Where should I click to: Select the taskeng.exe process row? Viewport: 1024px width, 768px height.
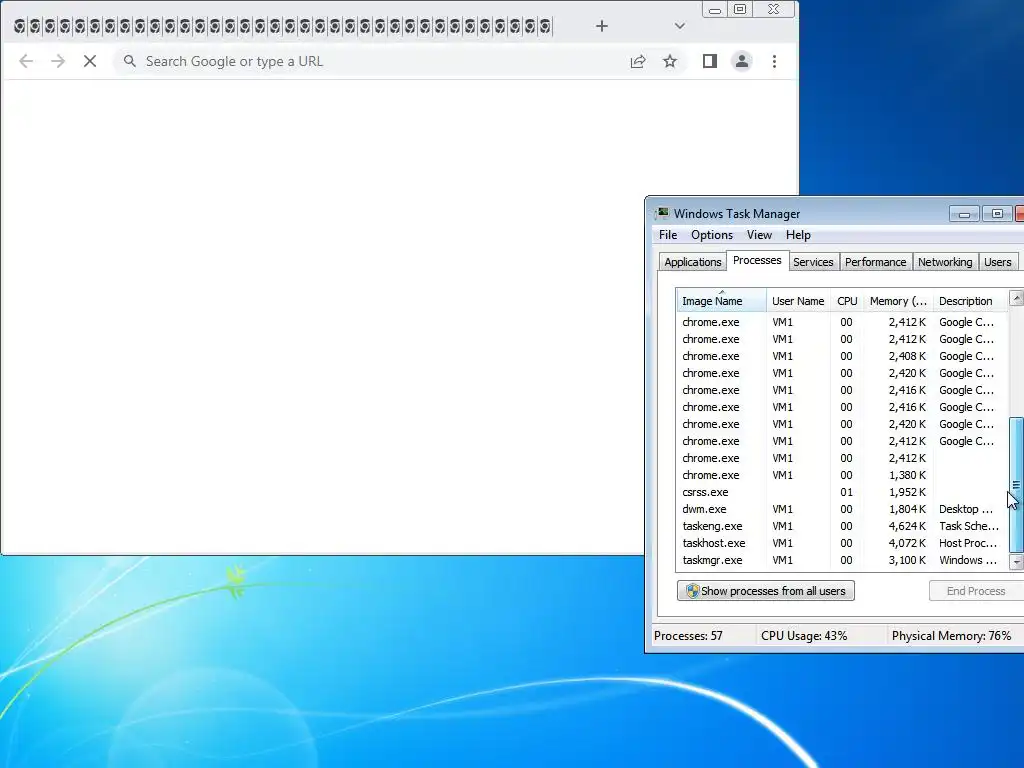click(842, 526)
